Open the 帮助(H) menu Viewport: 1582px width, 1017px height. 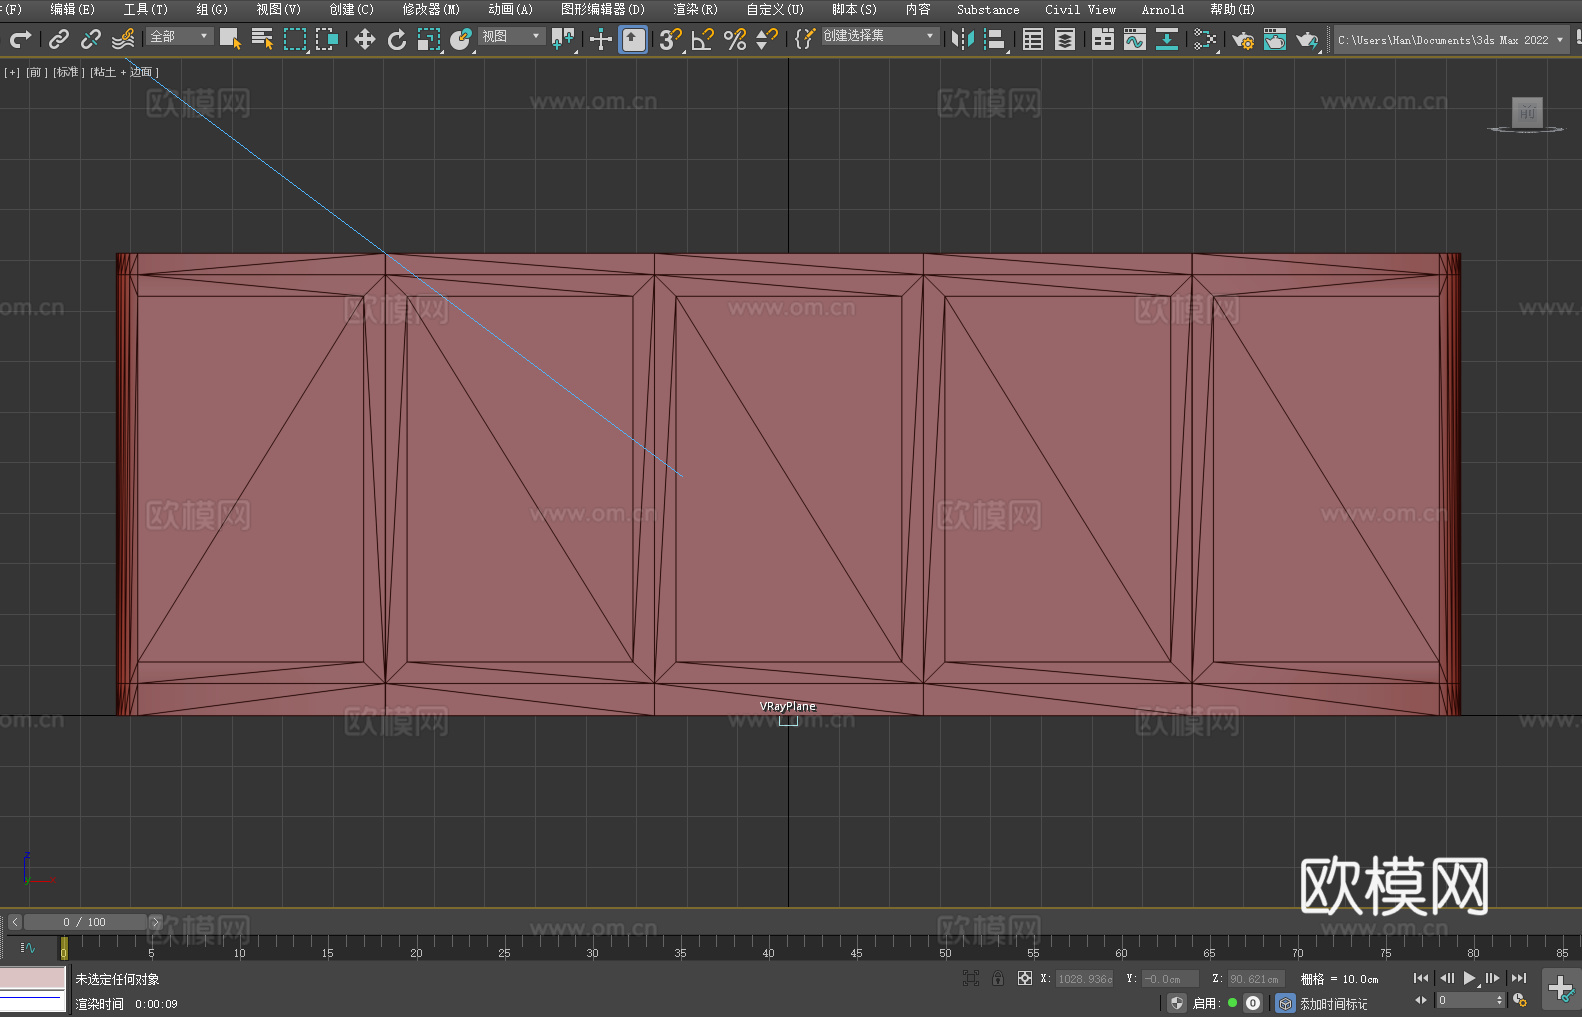(x=1232, y=9)
